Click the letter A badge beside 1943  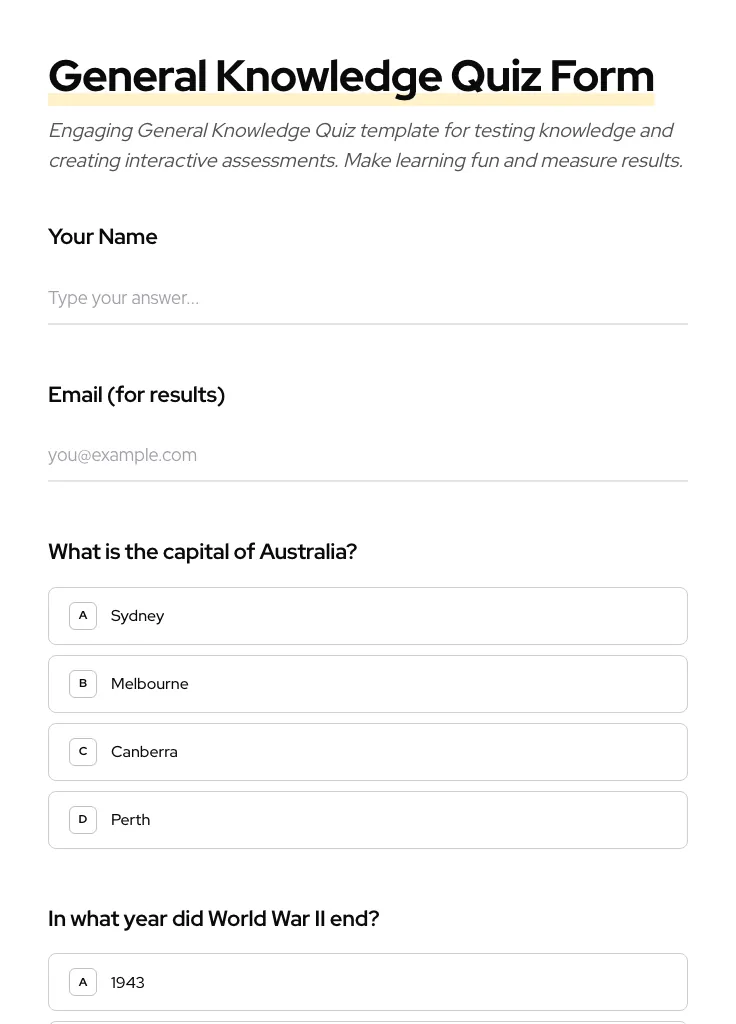click(83, 981)
